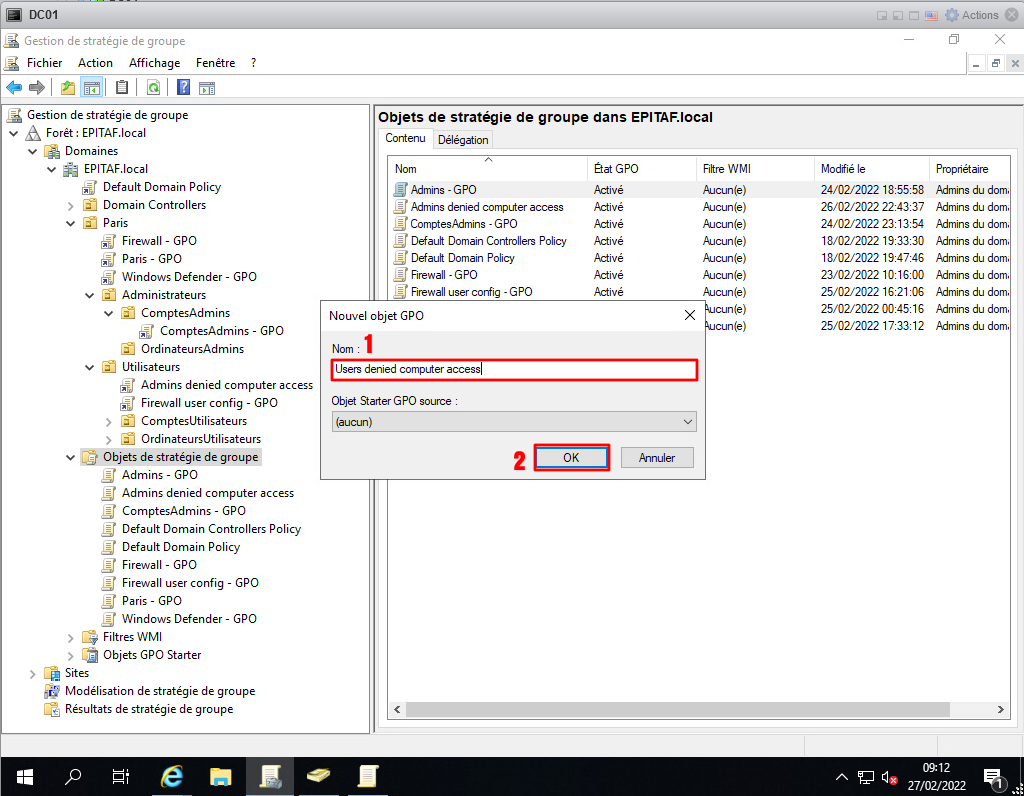The height and width of the screenshot is (796, 1024).
Task: Open the Affichage menu
Action: tap(154, 63)
